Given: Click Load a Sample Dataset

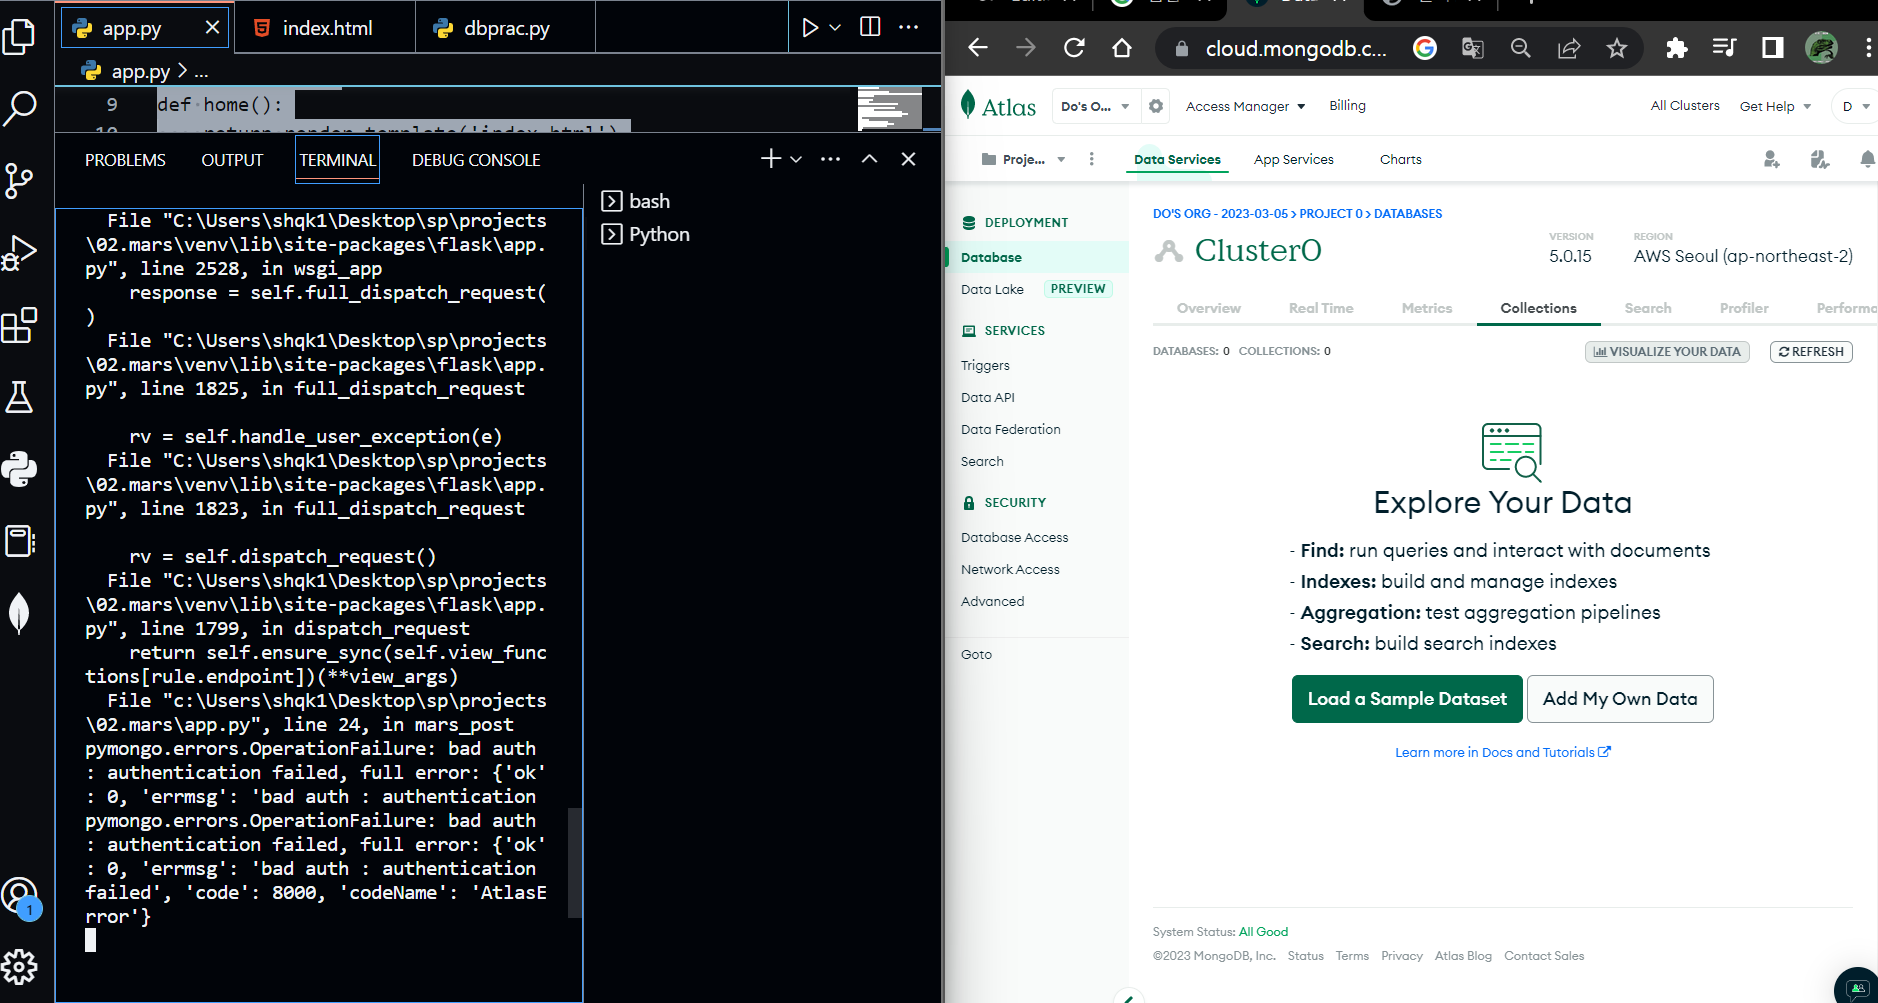Looking at the screenshot, I should [1407, 699].
